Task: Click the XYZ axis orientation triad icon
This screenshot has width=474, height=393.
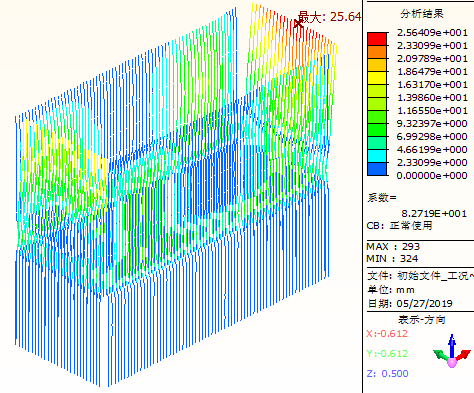Action: pos(452,351)
